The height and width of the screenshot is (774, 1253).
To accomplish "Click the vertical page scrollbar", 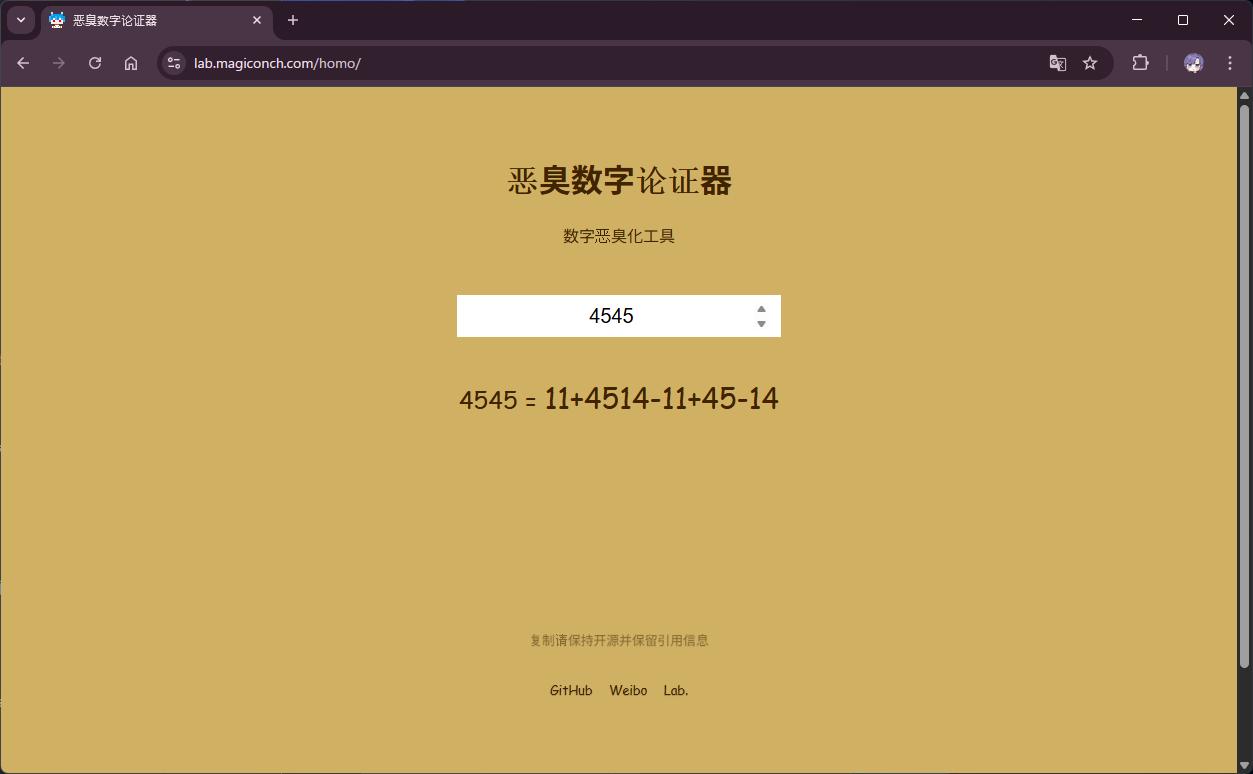I will (1245, 386).
